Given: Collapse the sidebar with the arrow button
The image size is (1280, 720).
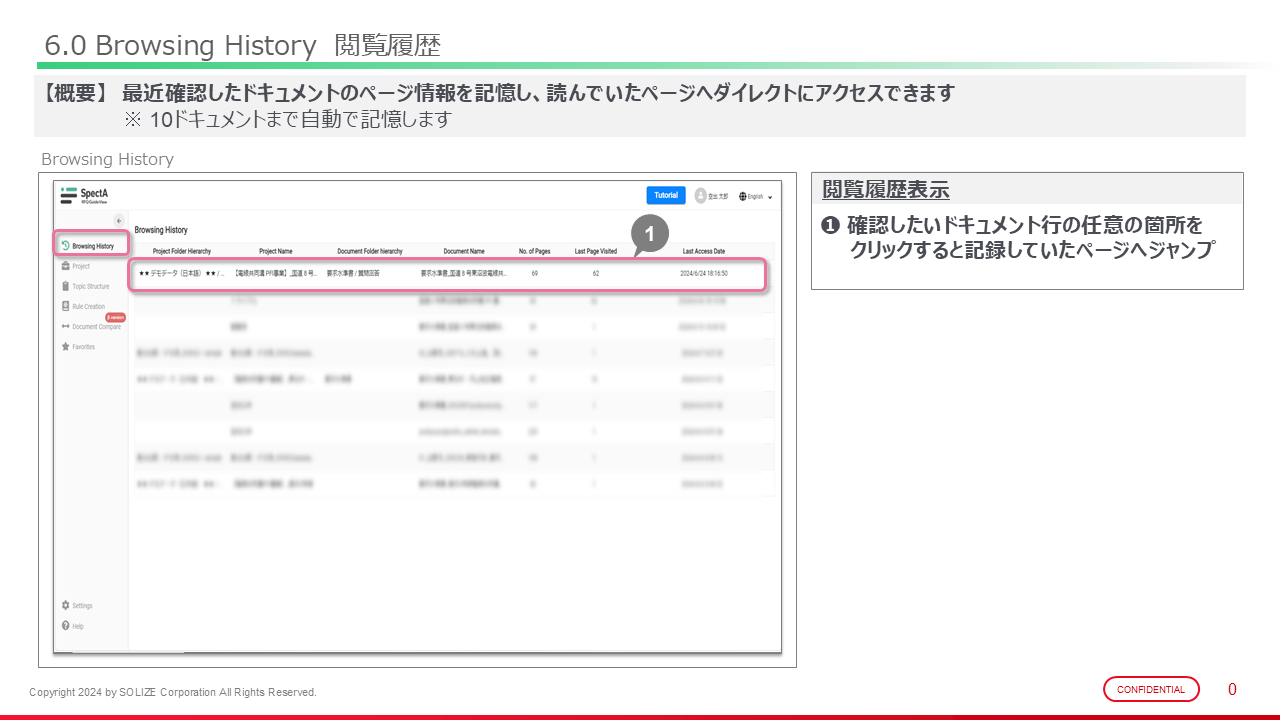Looking at the screenshot, I should 119,220.
